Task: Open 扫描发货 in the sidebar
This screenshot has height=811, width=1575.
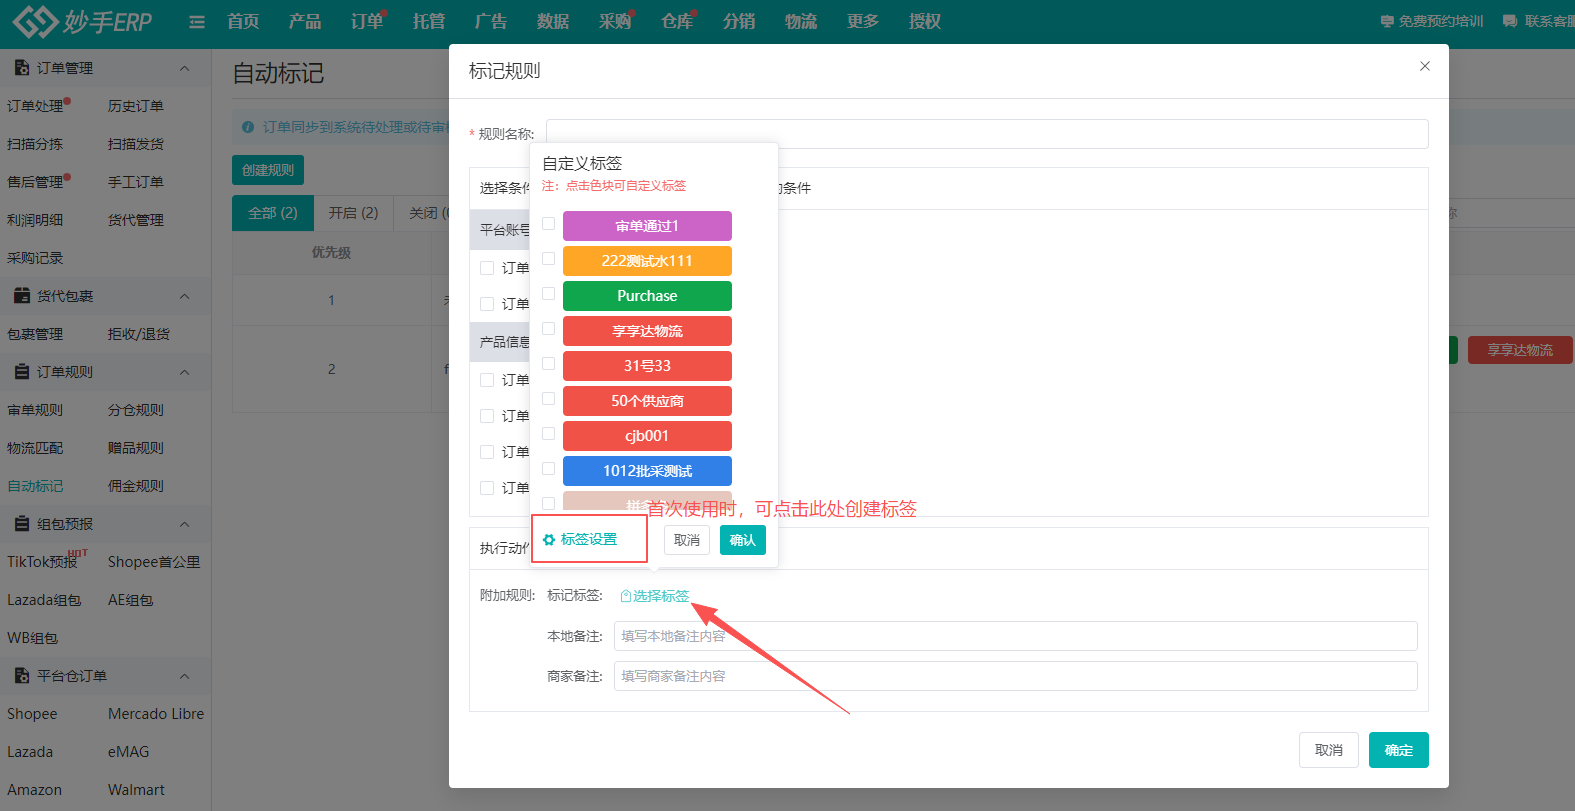Action: (136, 144)
